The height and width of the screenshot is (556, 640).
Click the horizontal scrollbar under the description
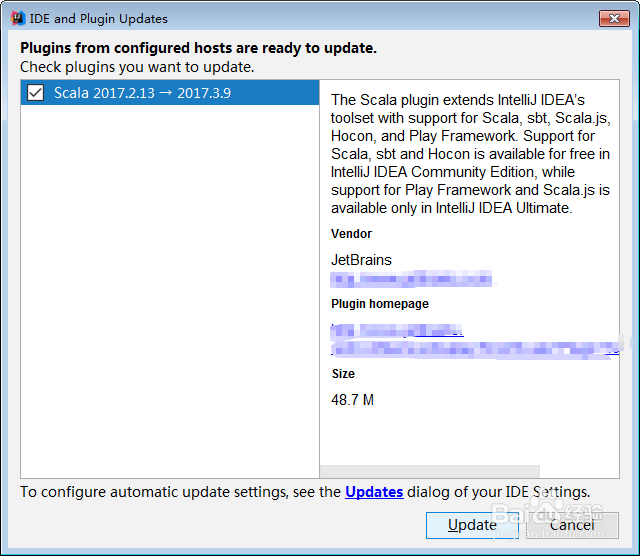click(x=430, y=471)
